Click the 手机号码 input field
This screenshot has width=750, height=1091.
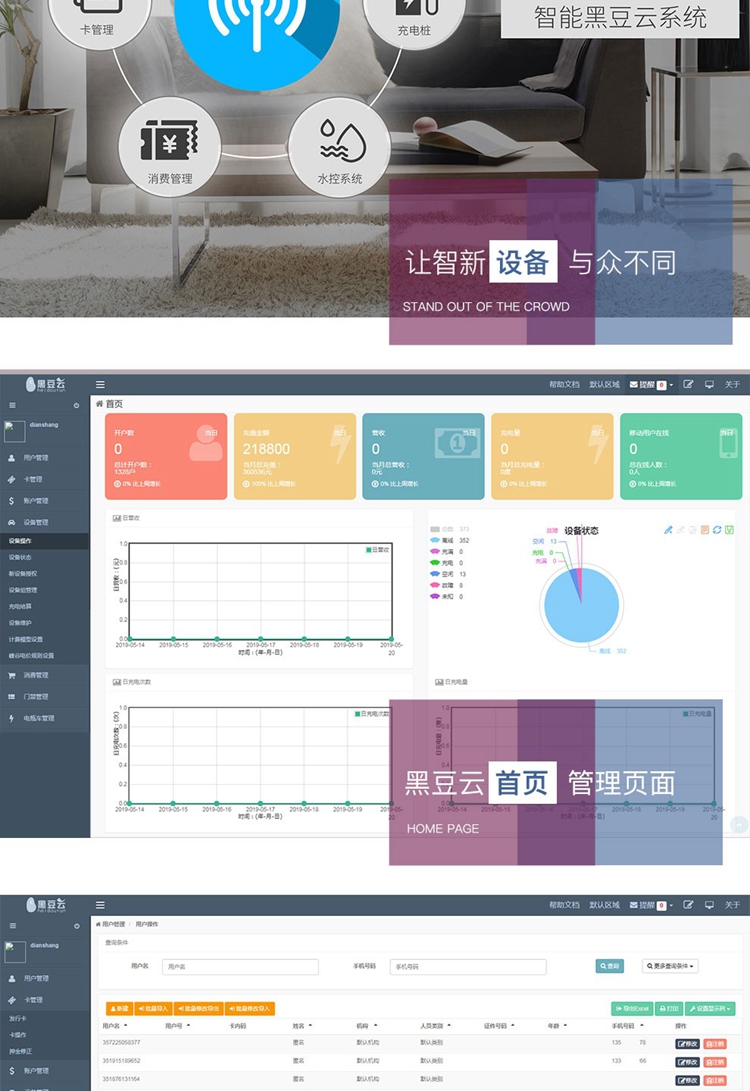pyautogui.click(x=468, y=967)
